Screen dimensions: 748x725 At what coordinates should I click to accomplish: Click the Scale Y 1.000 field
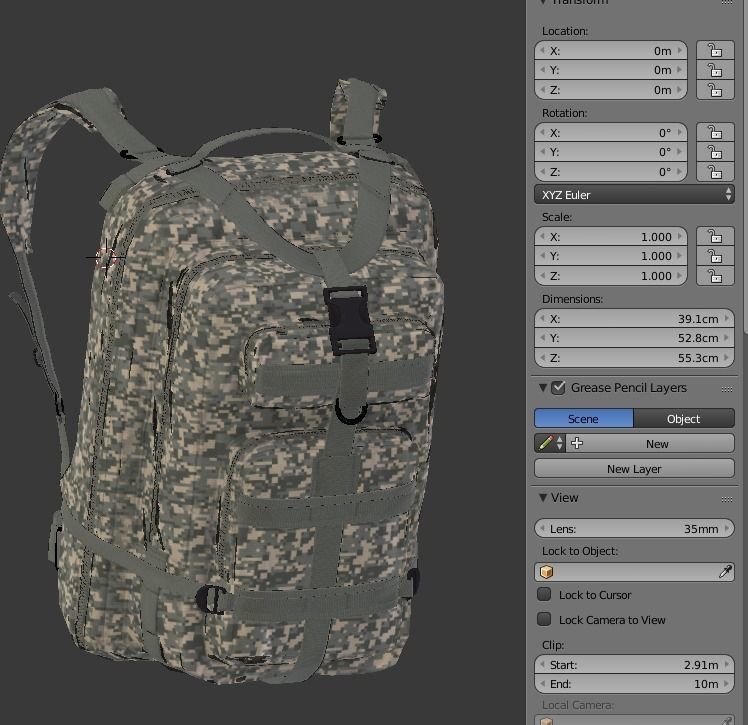point(611,256)
